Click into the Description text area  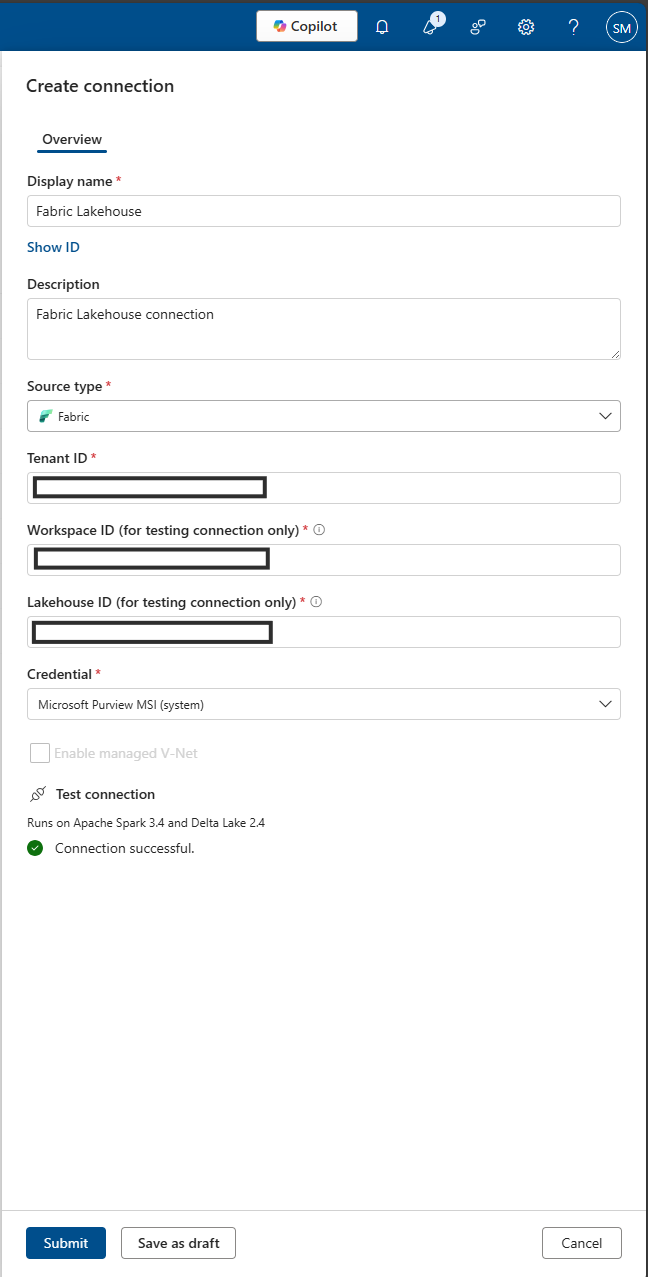point(323,328)
